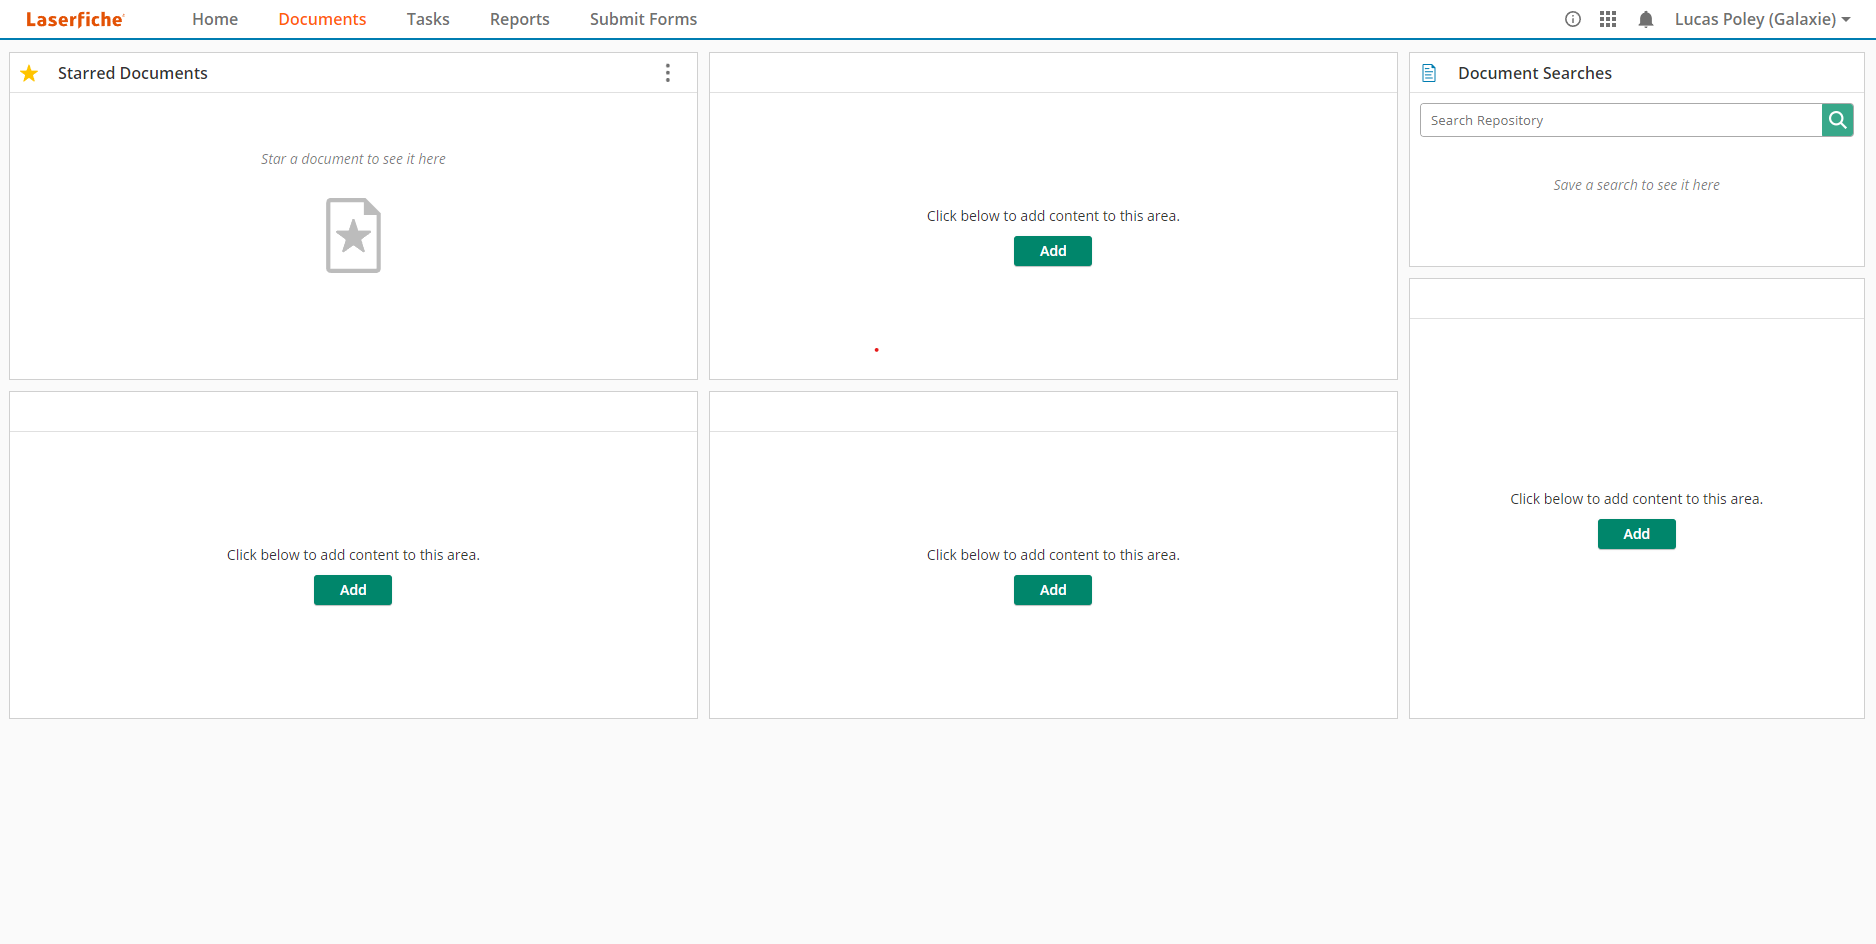Image resolution: width=1876 pixels, height=944 pixels.
Task: Click Add in panel below Starred Documents
Action: coord(352,590)
